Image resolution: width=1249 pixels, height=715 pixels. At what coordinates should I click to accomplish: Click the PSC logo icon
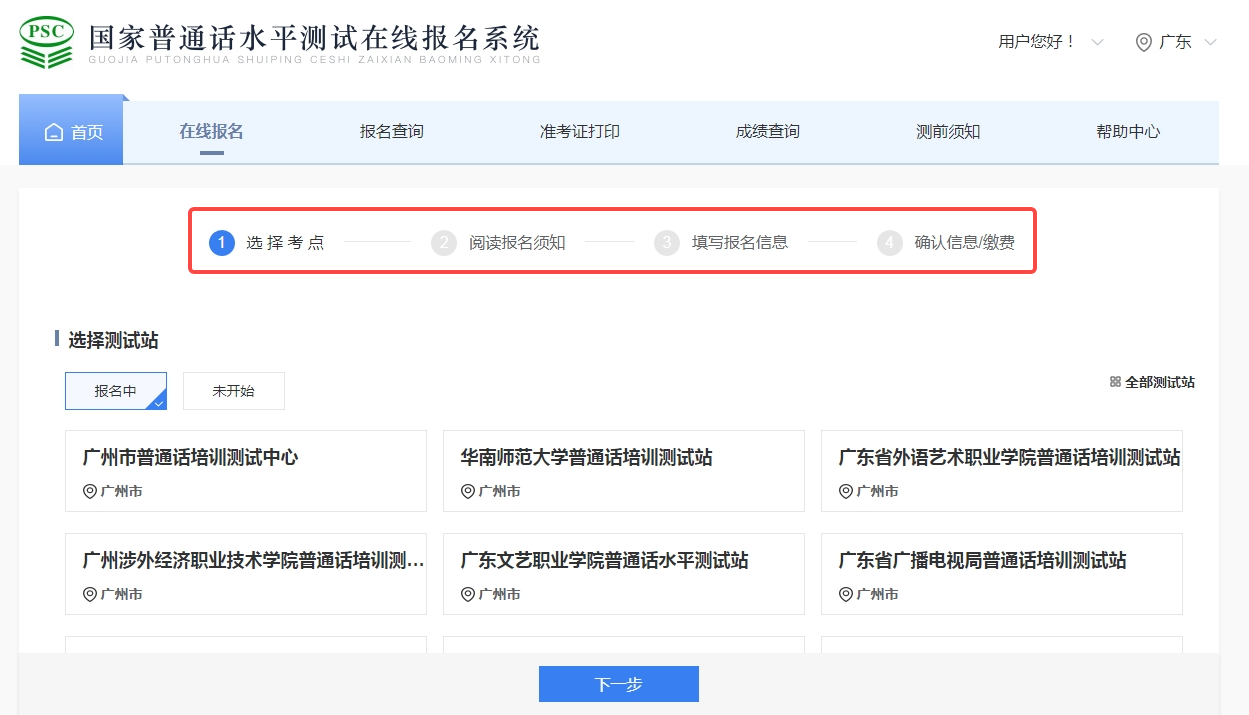[47, 42]
